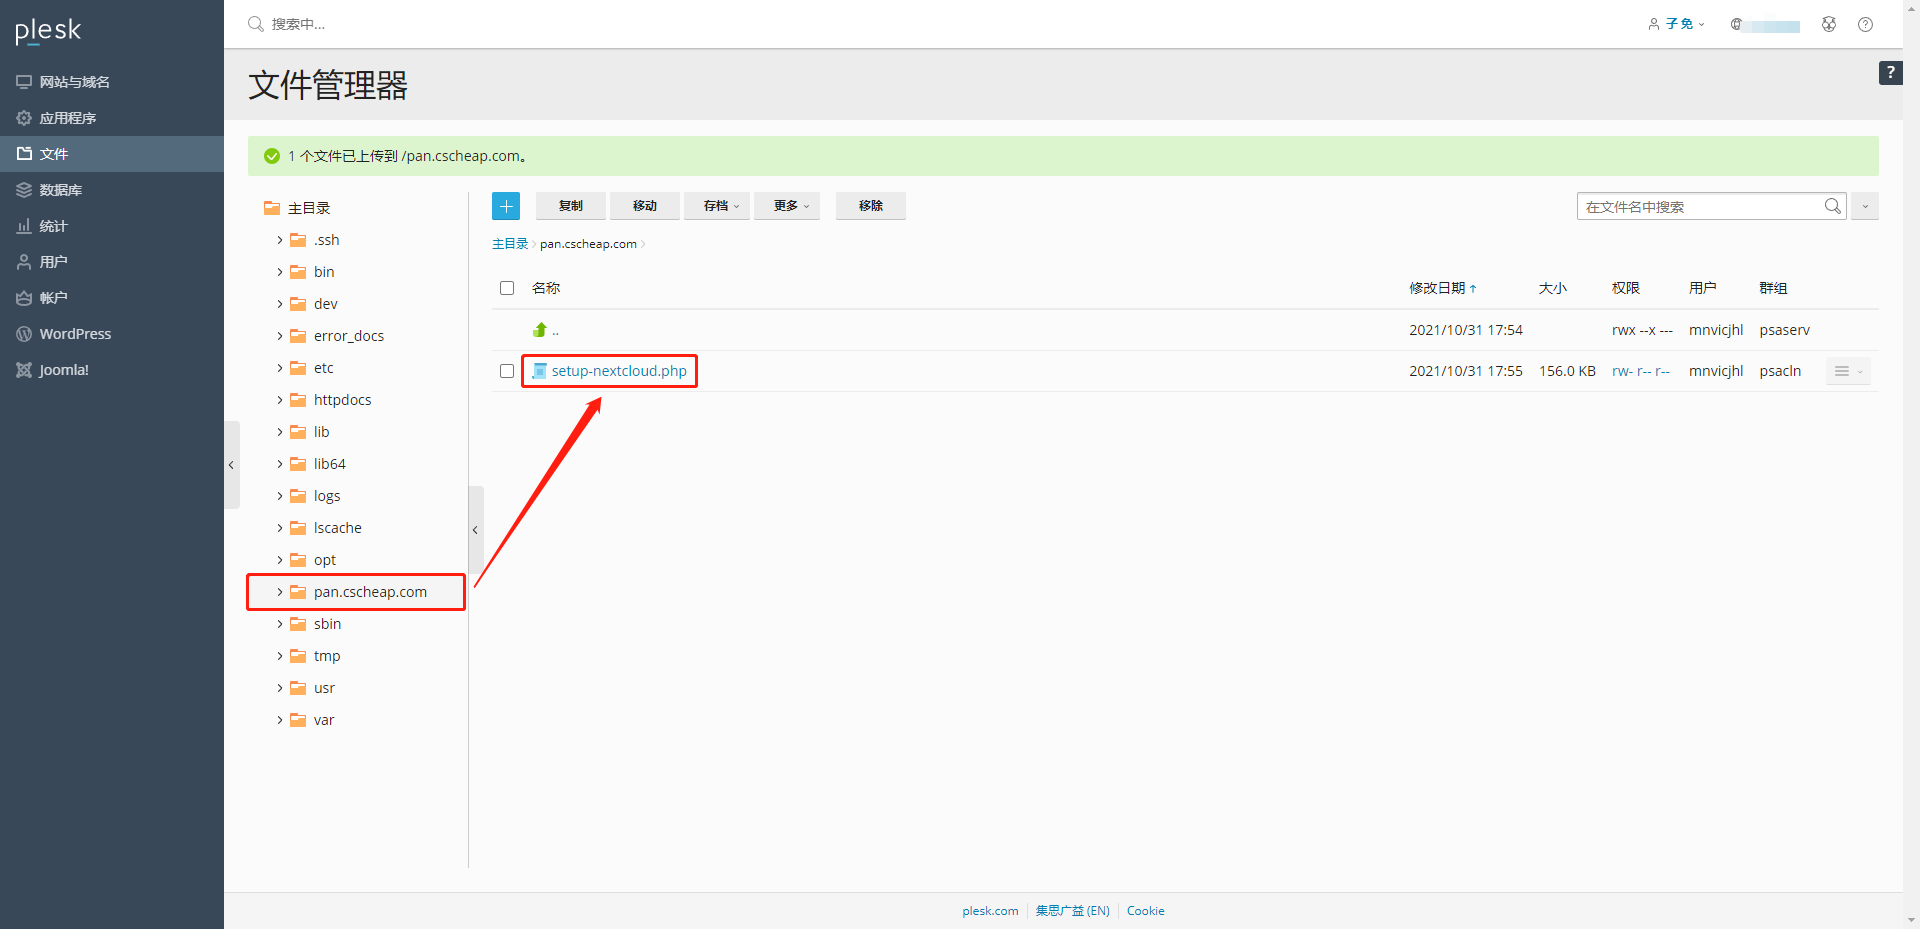Expand the httpdocs folder
This screenshot has width=1920, height=929.
[280, 400]
